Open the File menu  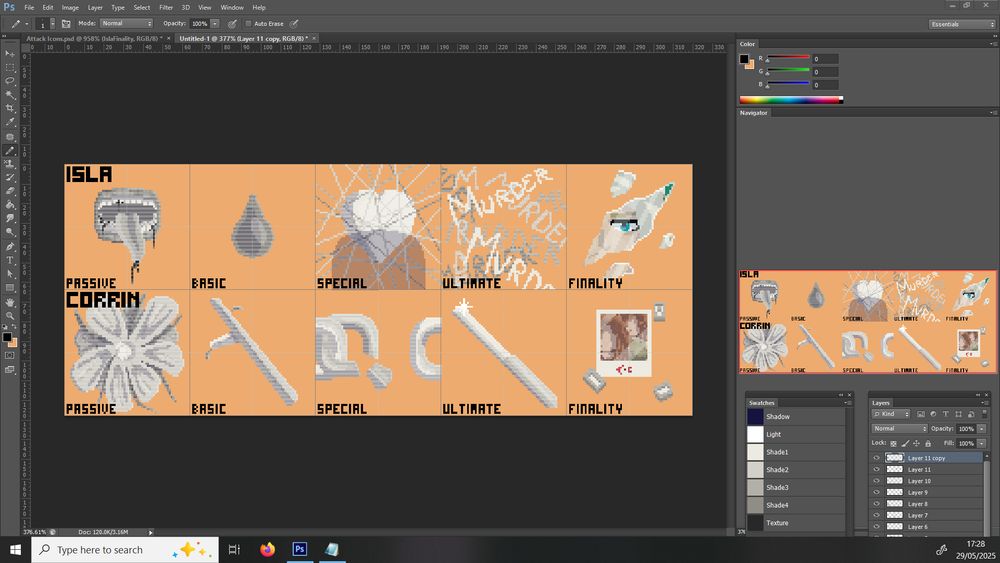pyautogui.click(x=29, y=8)
